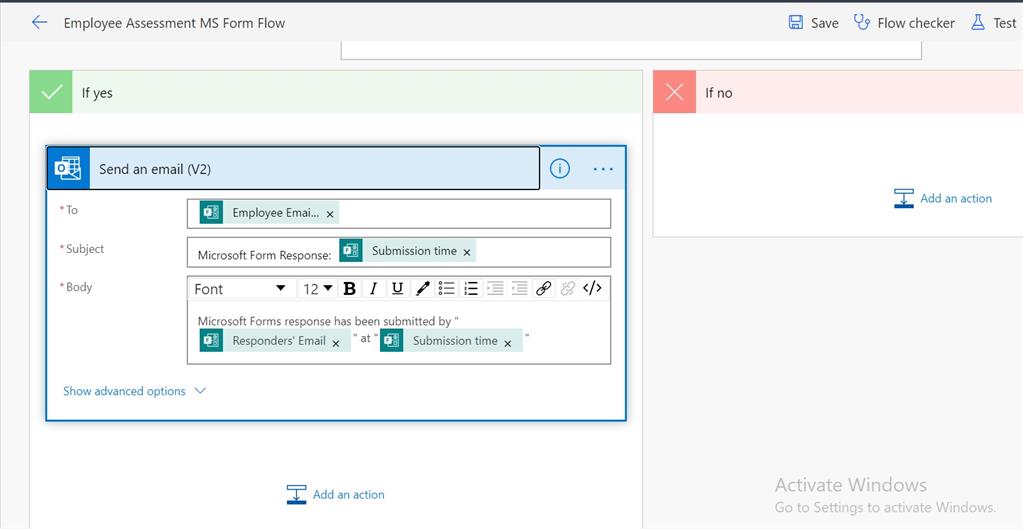Screen dimensions: 1023x529
Task: Click the Employee Assessment MS Form Flow title
Action: (174, 23)
